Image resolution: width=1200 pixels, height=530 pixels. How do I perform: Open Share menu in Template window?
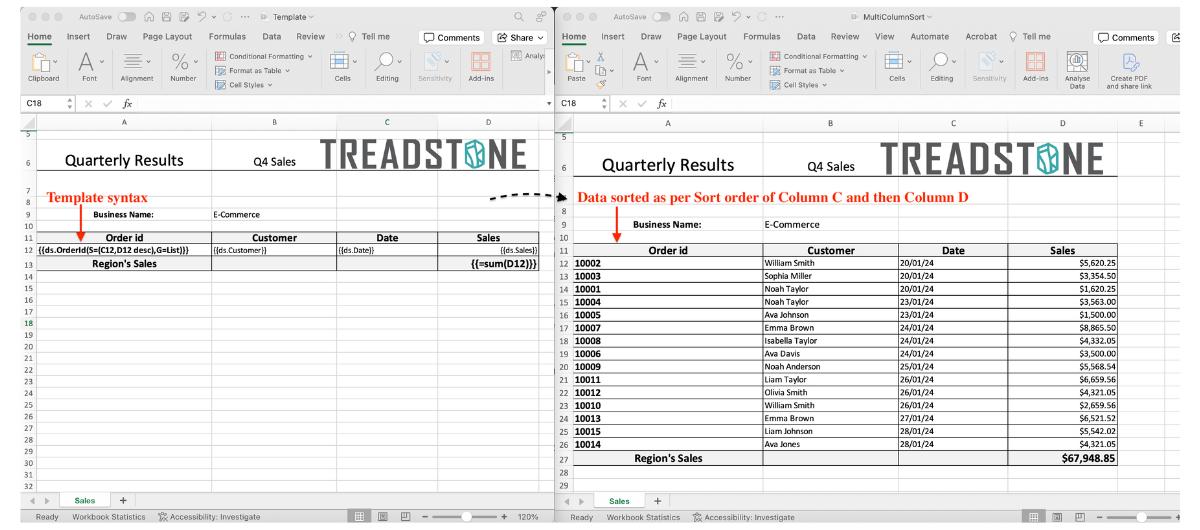[520, 37]
